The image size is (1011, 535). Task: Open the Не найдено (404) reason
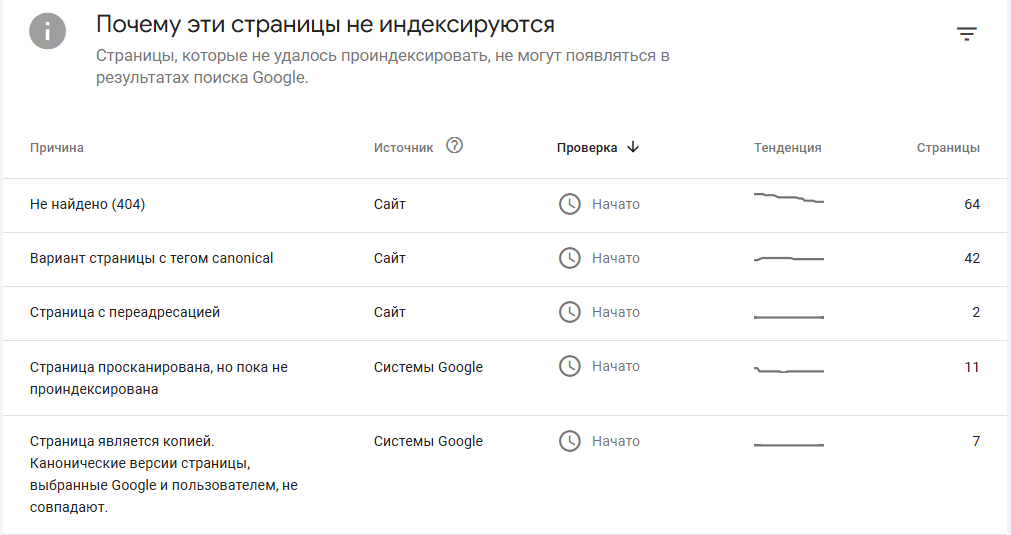[87, 204]
